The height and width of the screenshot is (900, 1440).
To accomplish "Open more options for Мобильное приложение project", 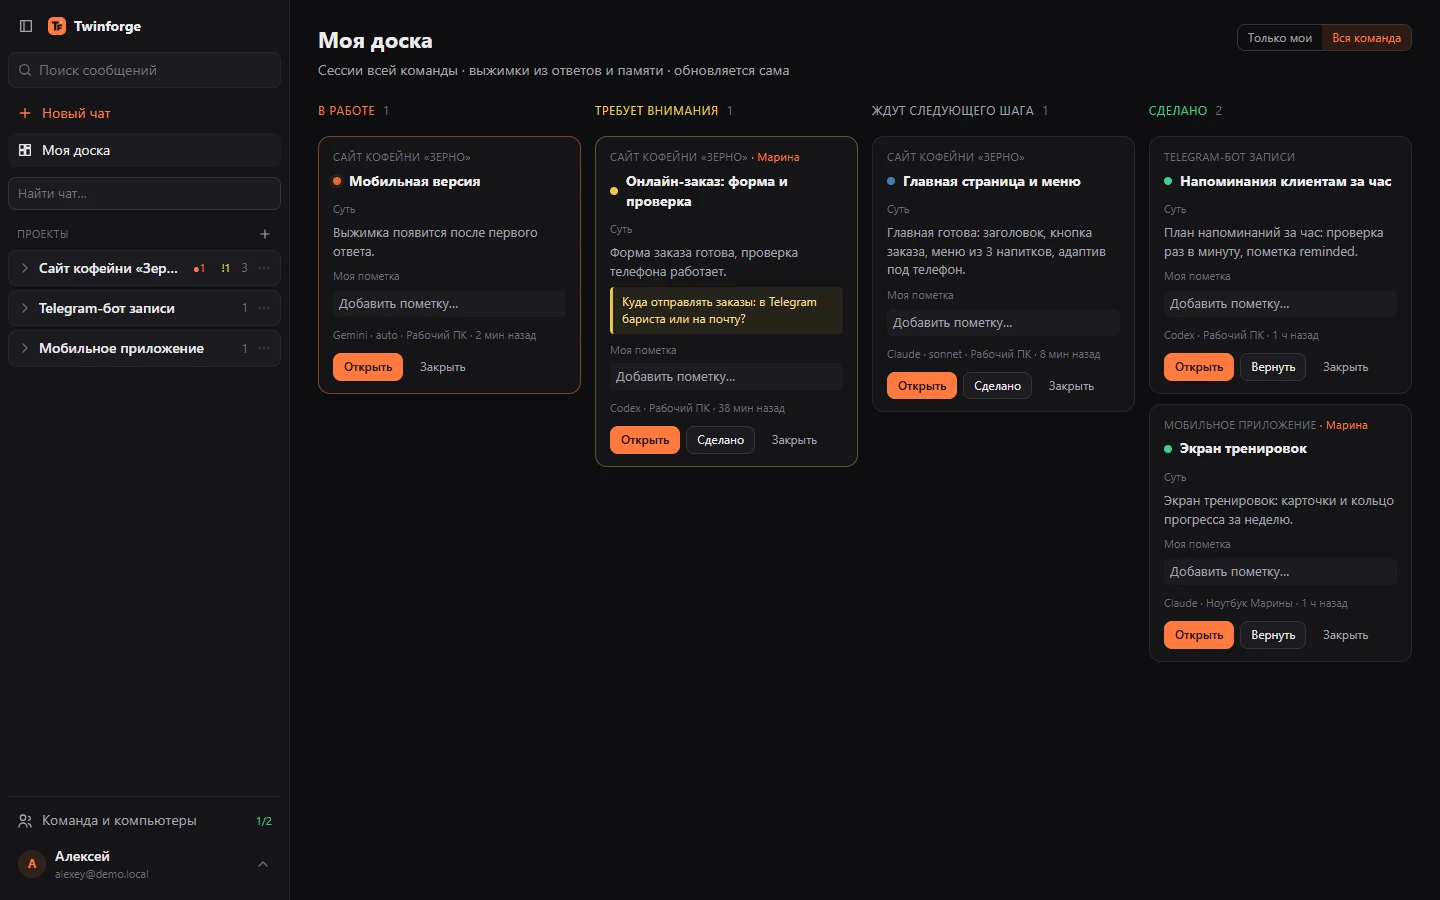I will 264,348.
